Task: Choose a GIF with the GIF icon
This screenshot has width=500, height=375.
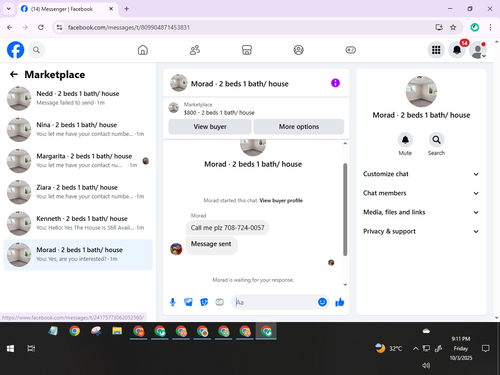Action: pyautogui.click(x=219, y=302)
